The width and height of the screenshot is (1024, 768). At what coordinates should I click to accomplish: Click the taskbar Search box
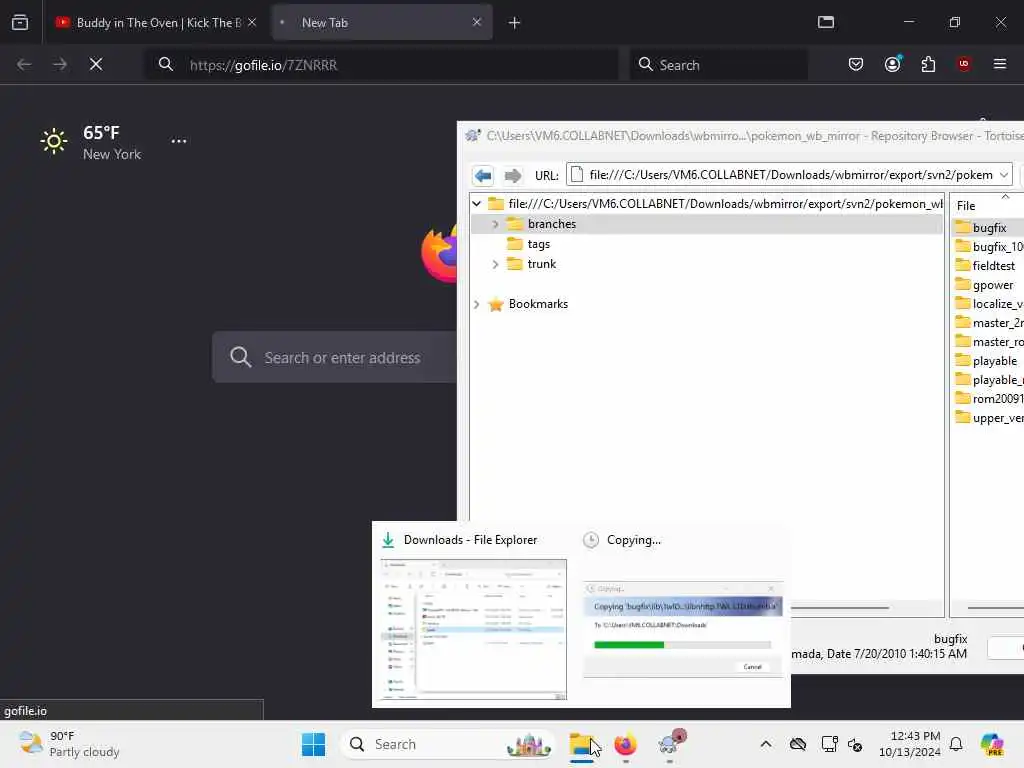point(447,744)
